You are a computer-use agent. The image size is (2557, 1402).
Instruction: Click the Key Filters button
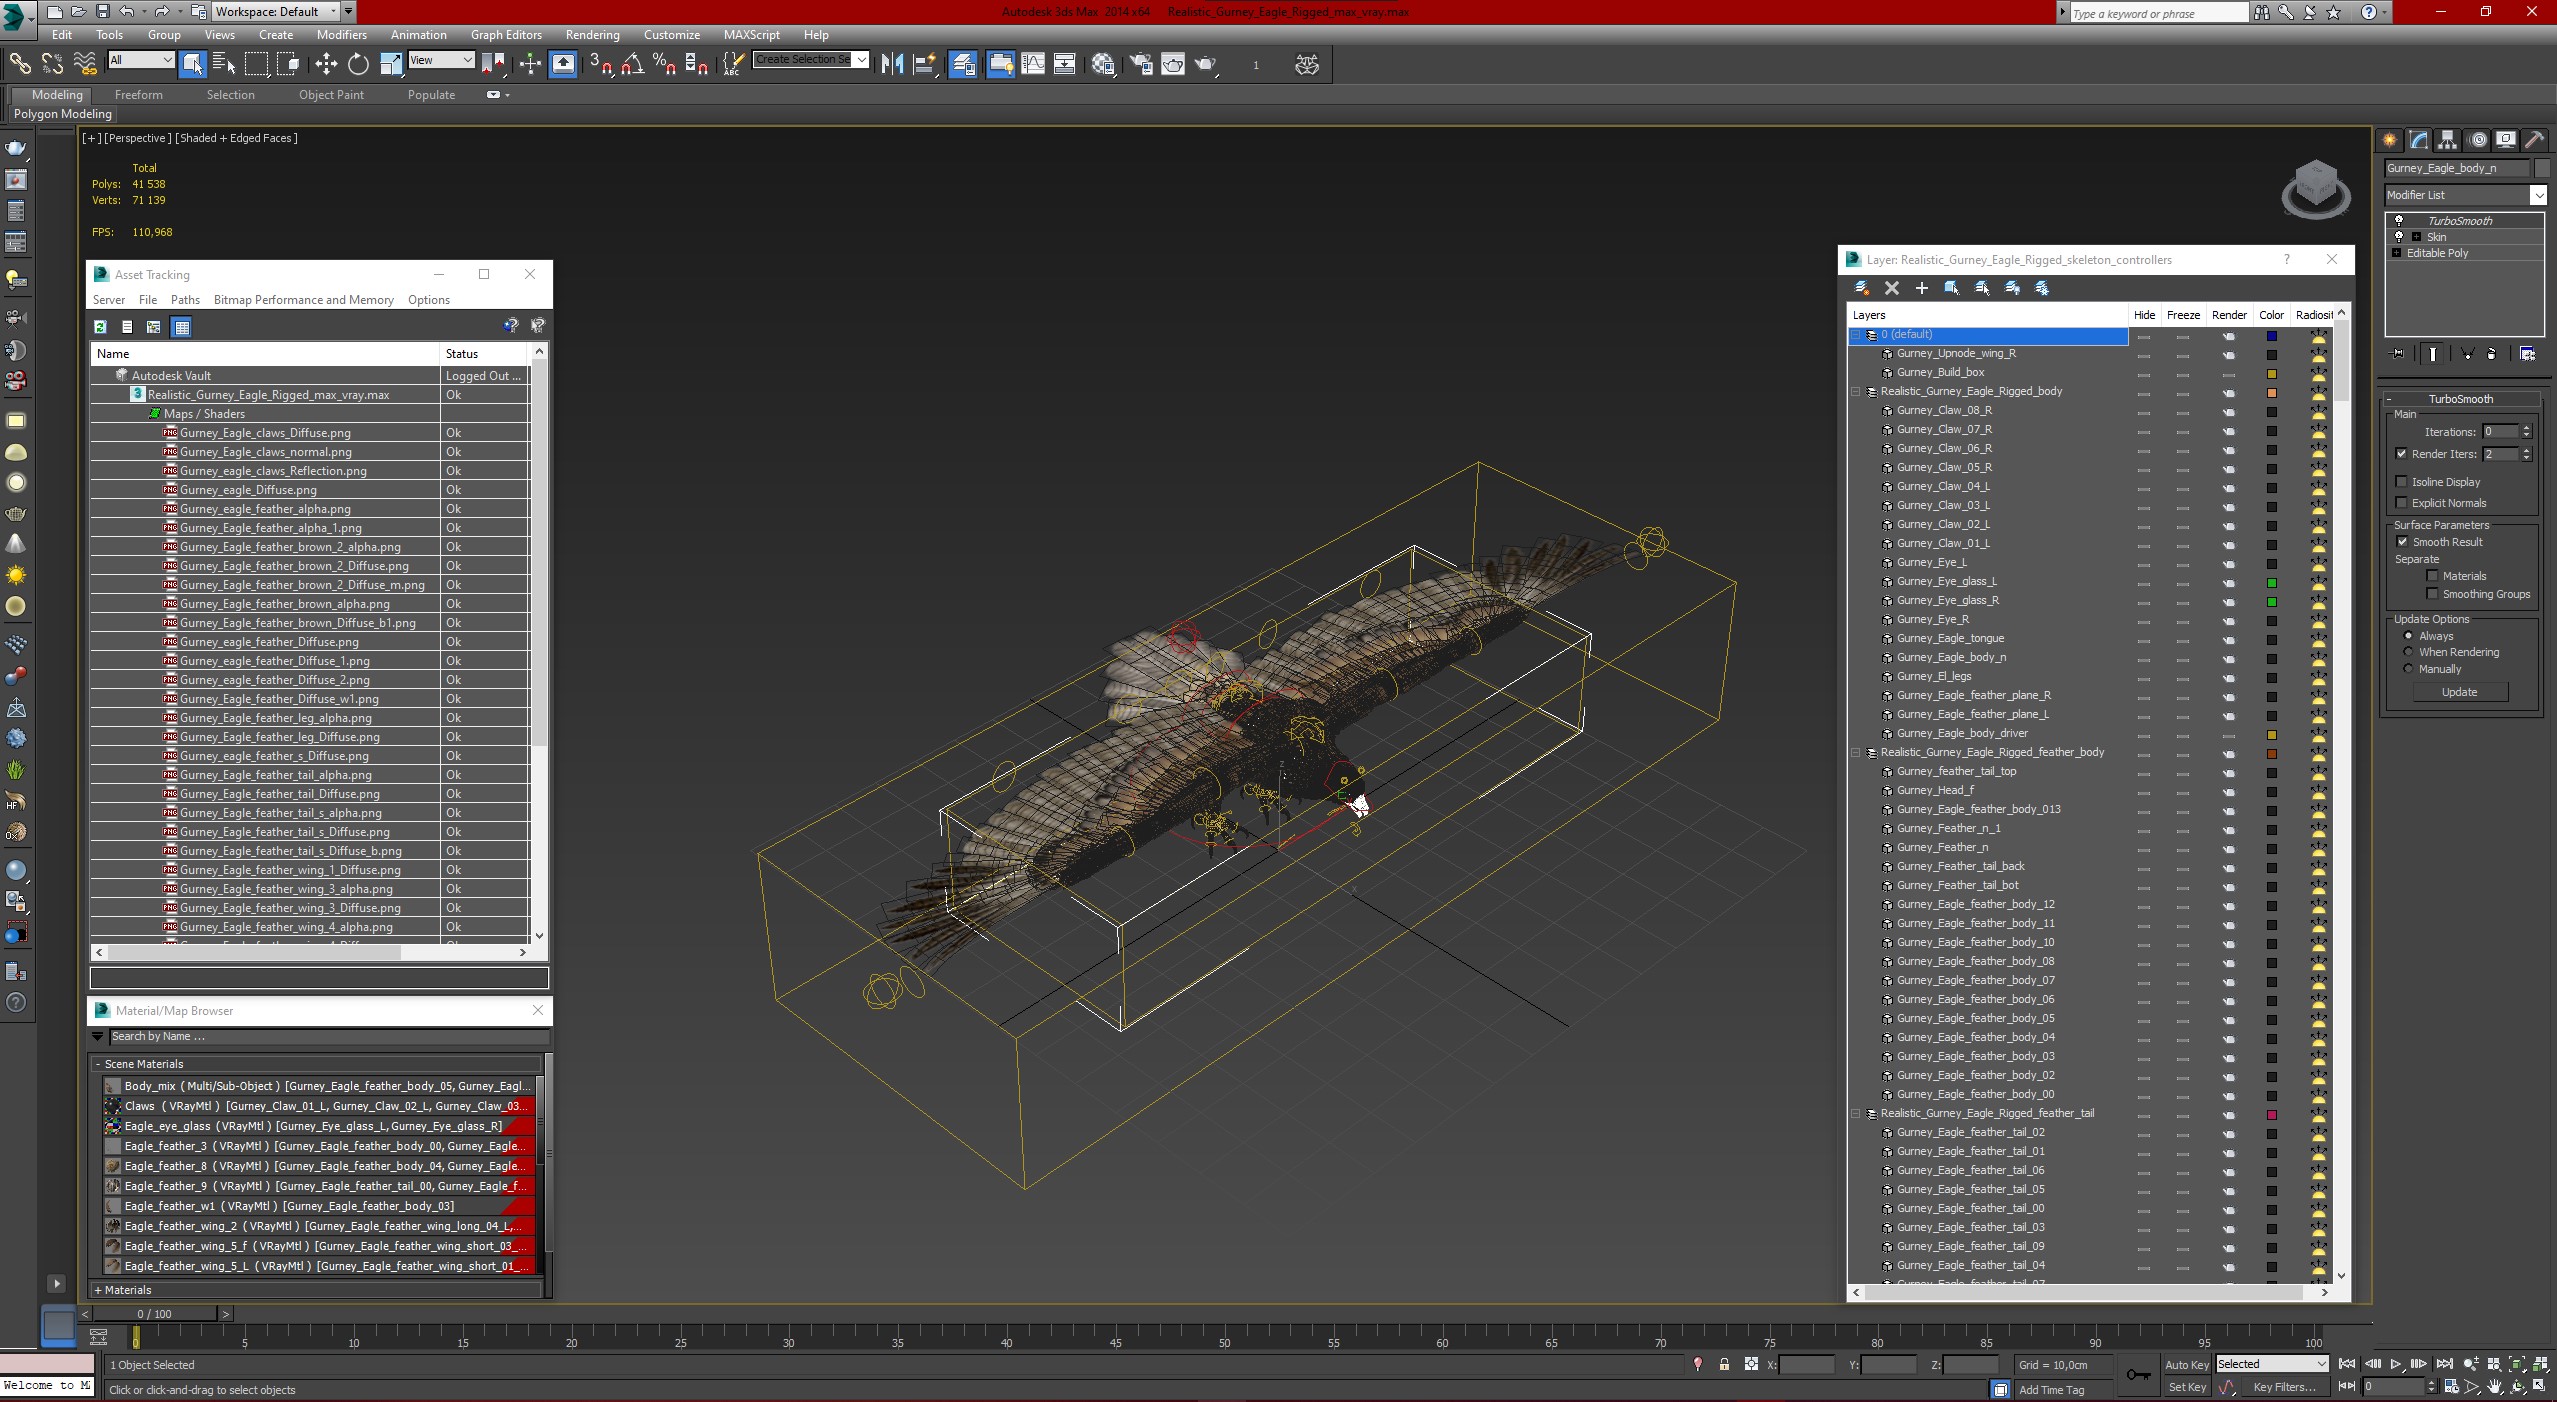tap(2284, 1387)
